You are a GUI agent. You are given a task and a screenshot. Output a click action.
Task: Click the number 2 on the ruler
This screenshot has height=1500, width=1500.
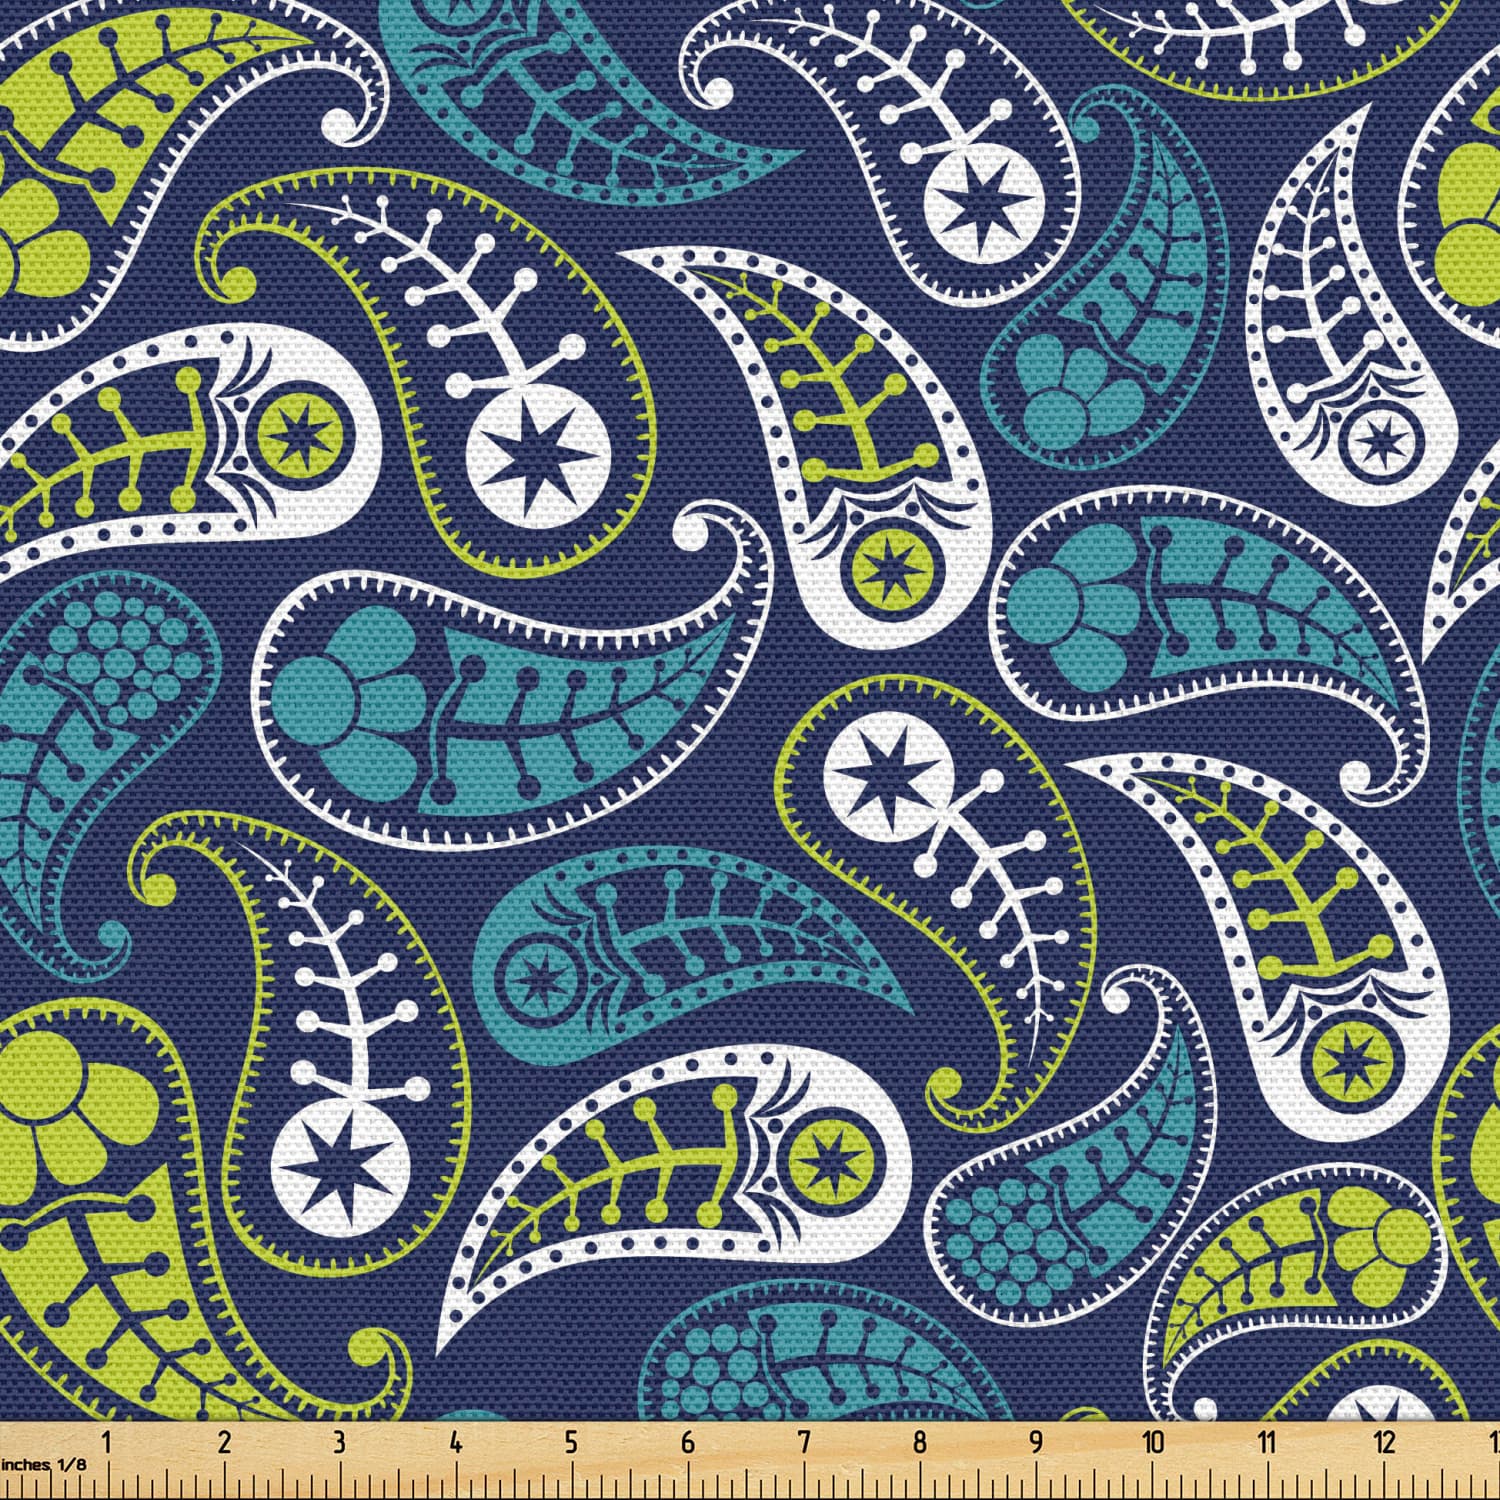(x=224, y=1442)
